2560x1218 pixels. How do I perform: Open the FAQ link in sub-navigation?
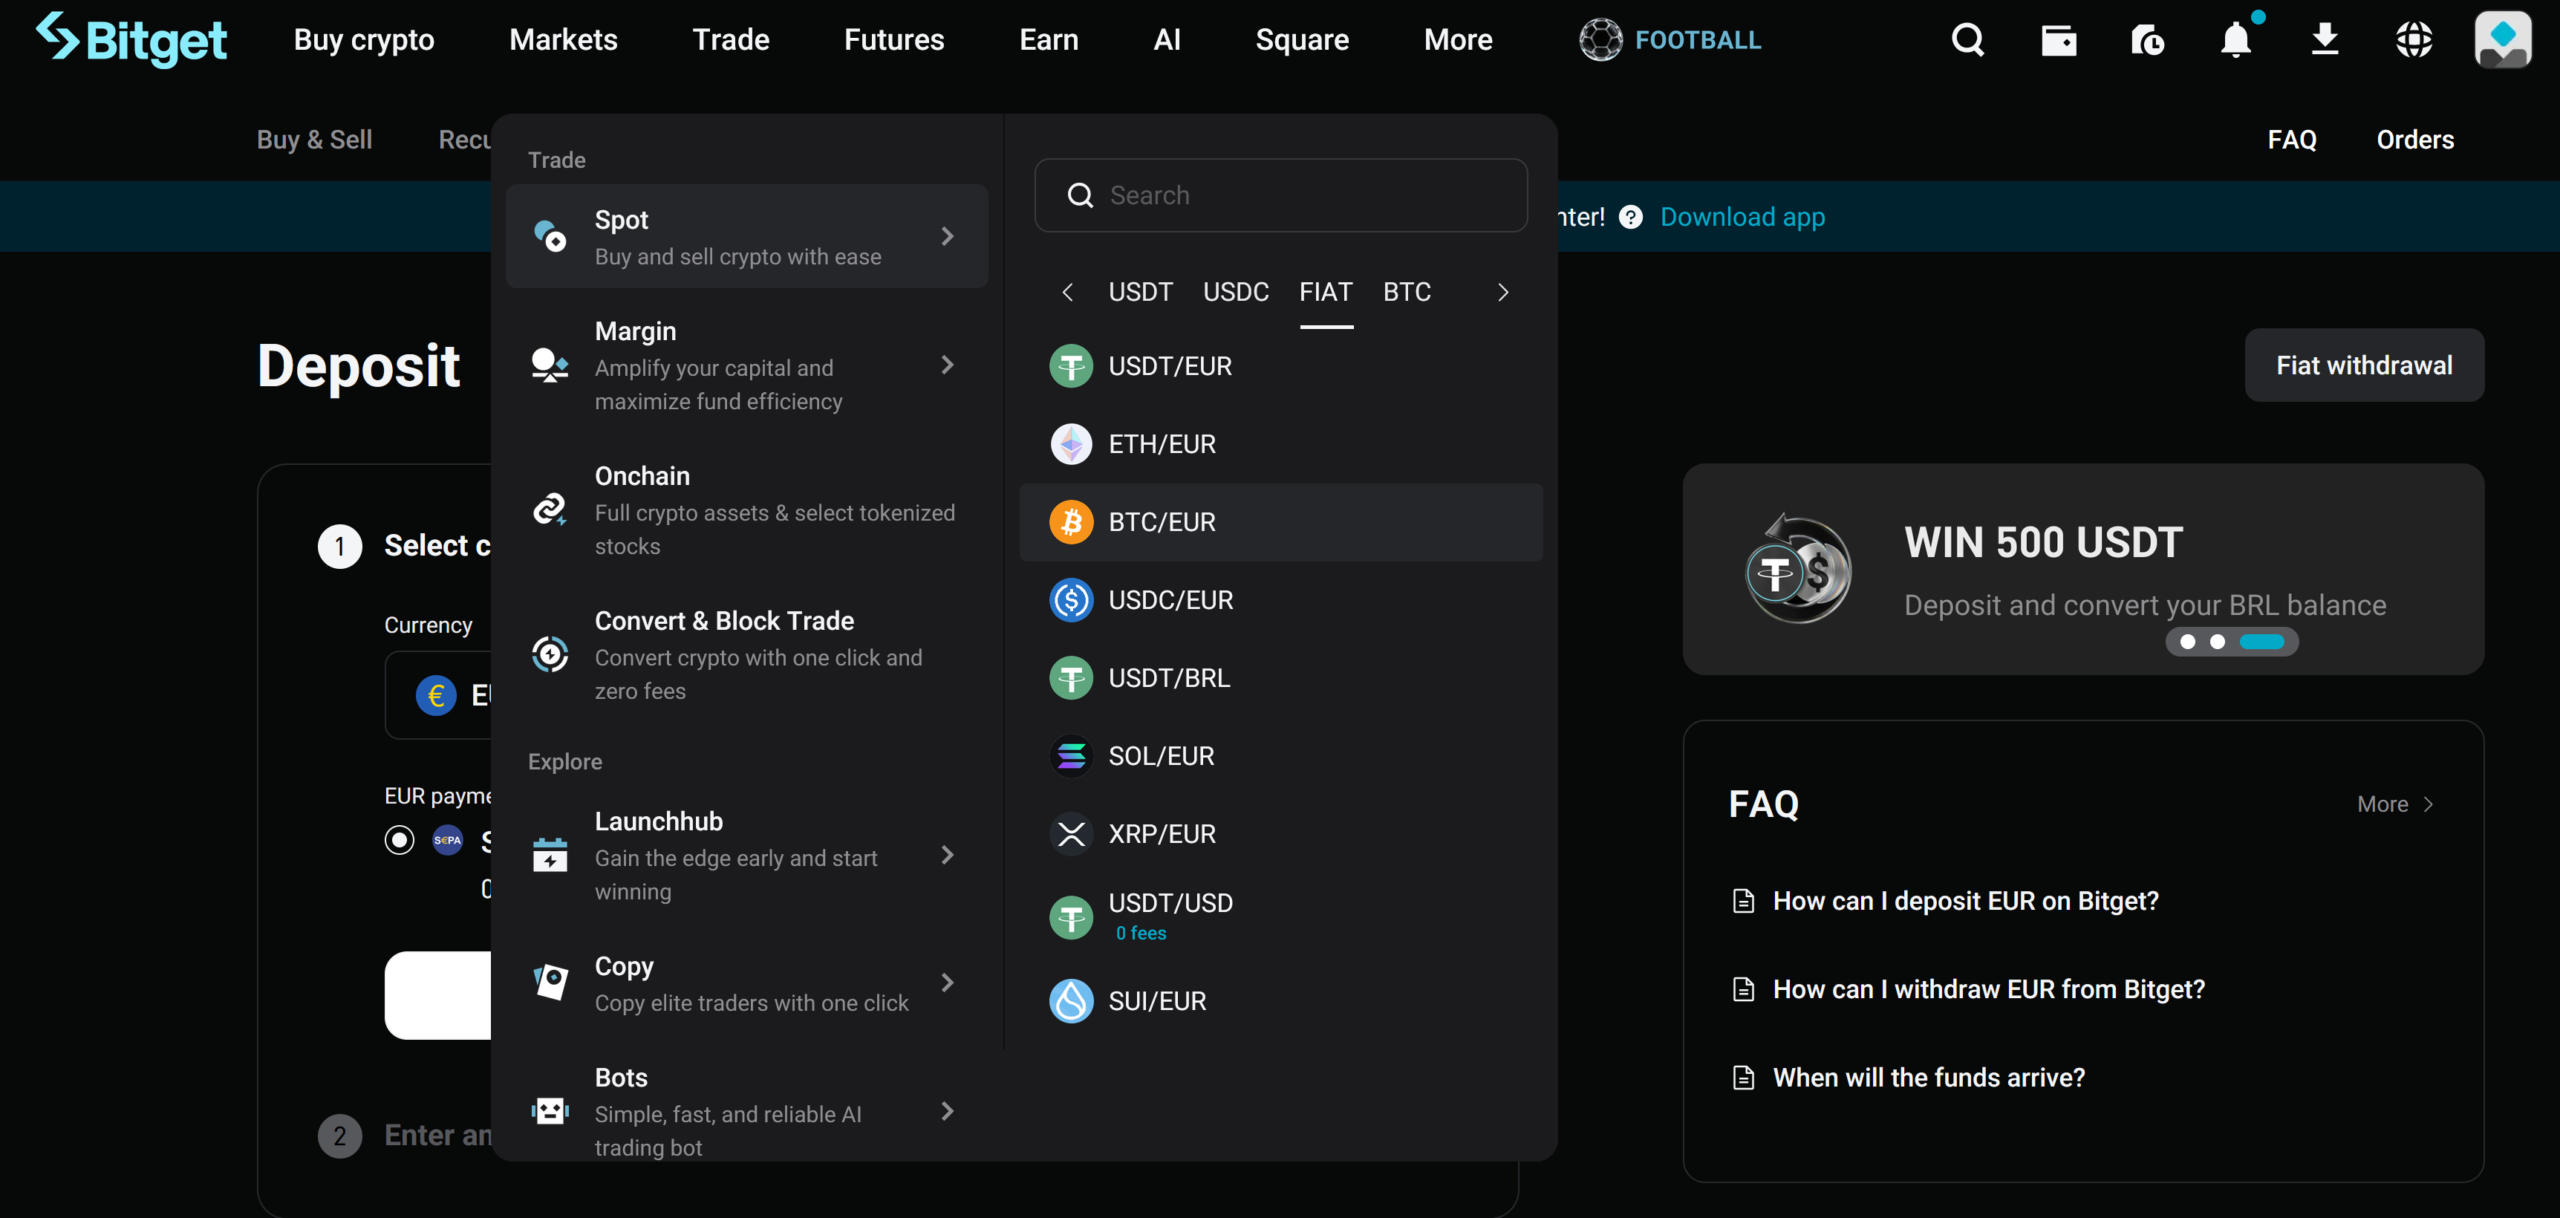click(2292, 139)
